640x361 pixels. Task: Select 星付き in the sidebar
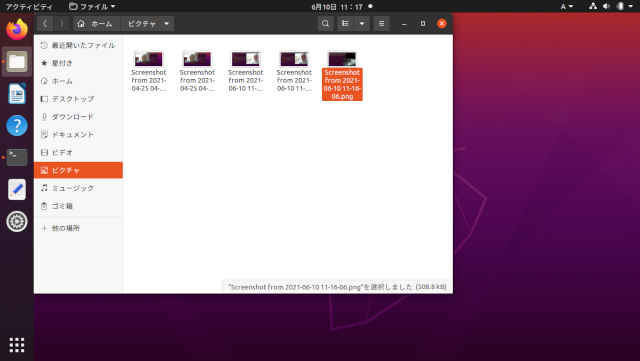pyautogui.click(x=78, y=63)
